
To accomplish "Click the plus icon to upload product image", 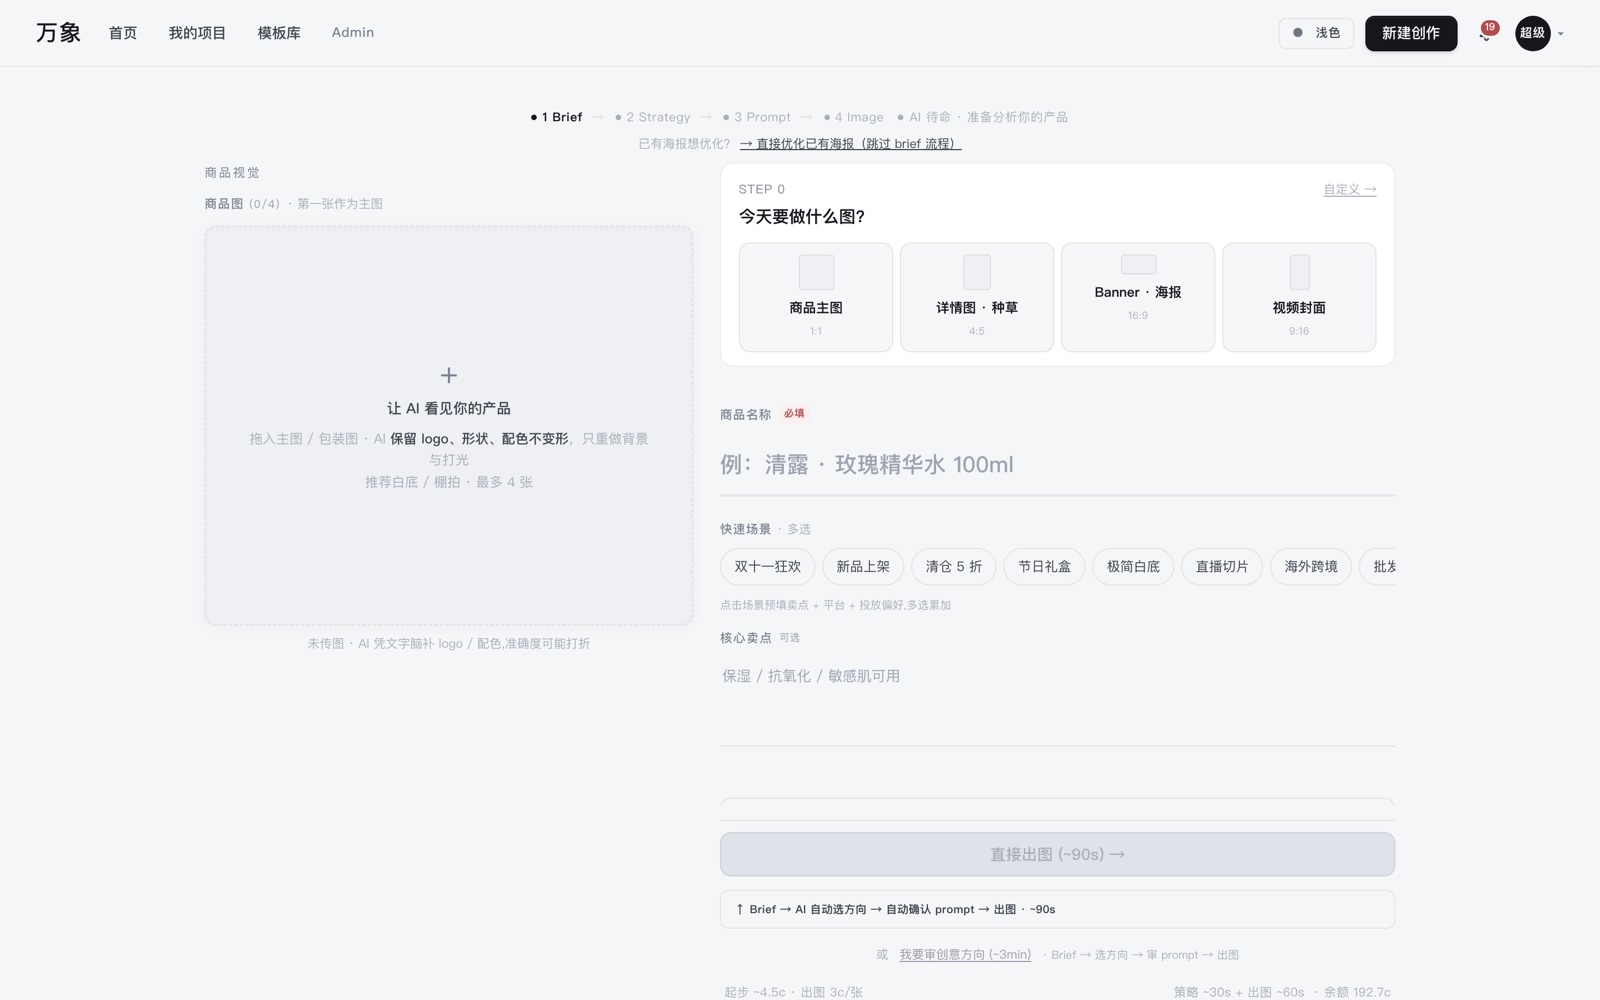I will (x=449, y=375).
